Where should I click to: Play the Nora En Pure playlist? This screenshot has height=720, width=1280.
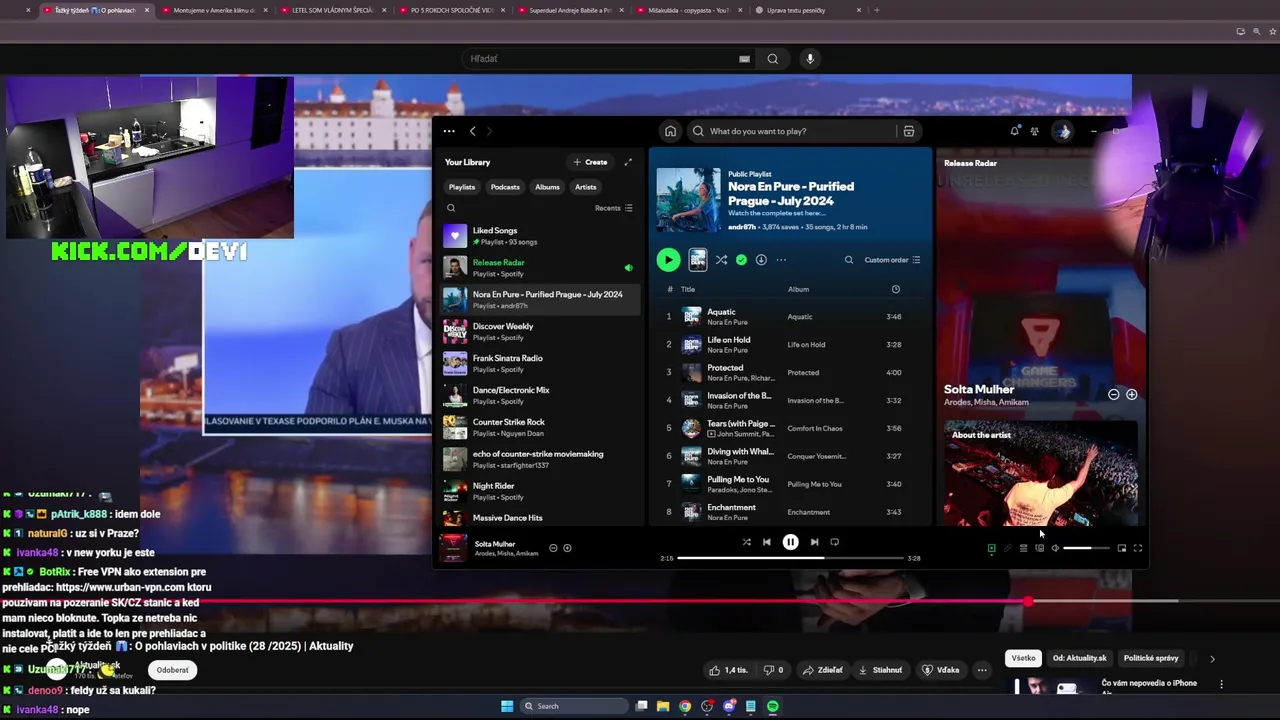pos(668,260)
